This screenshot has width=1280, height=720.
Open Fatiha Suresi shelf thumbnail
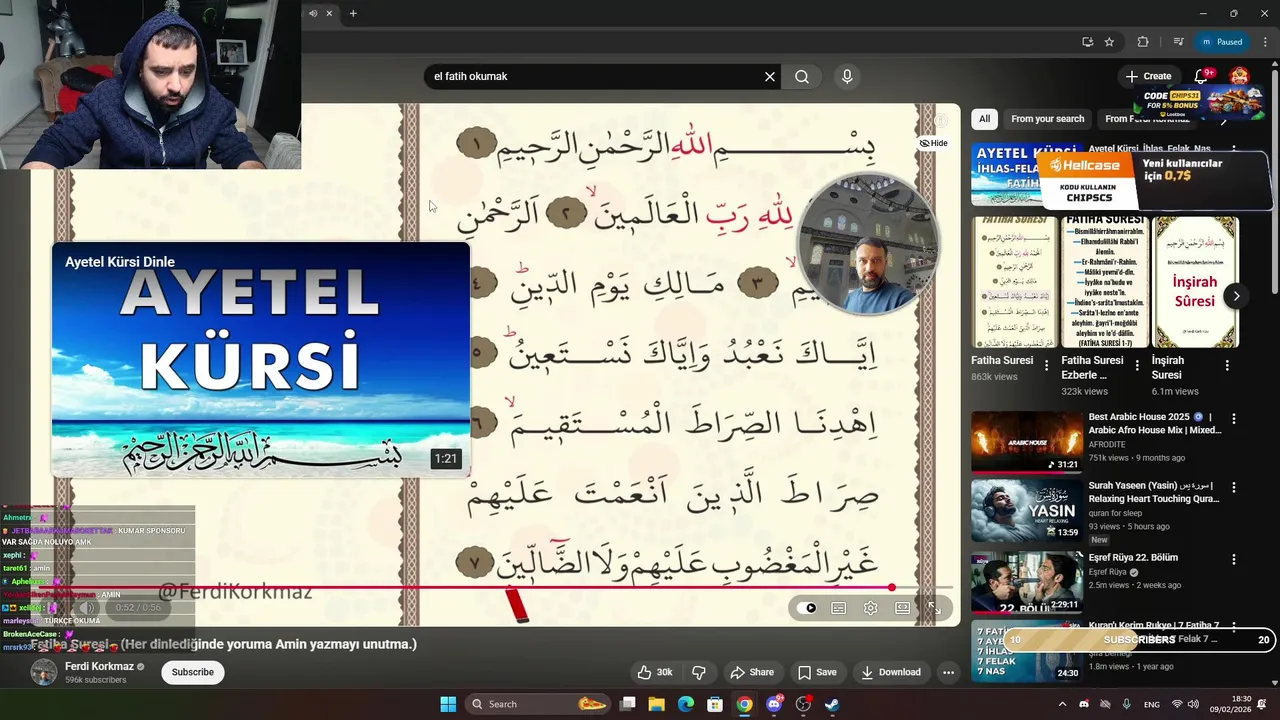tap(1014, 282)
